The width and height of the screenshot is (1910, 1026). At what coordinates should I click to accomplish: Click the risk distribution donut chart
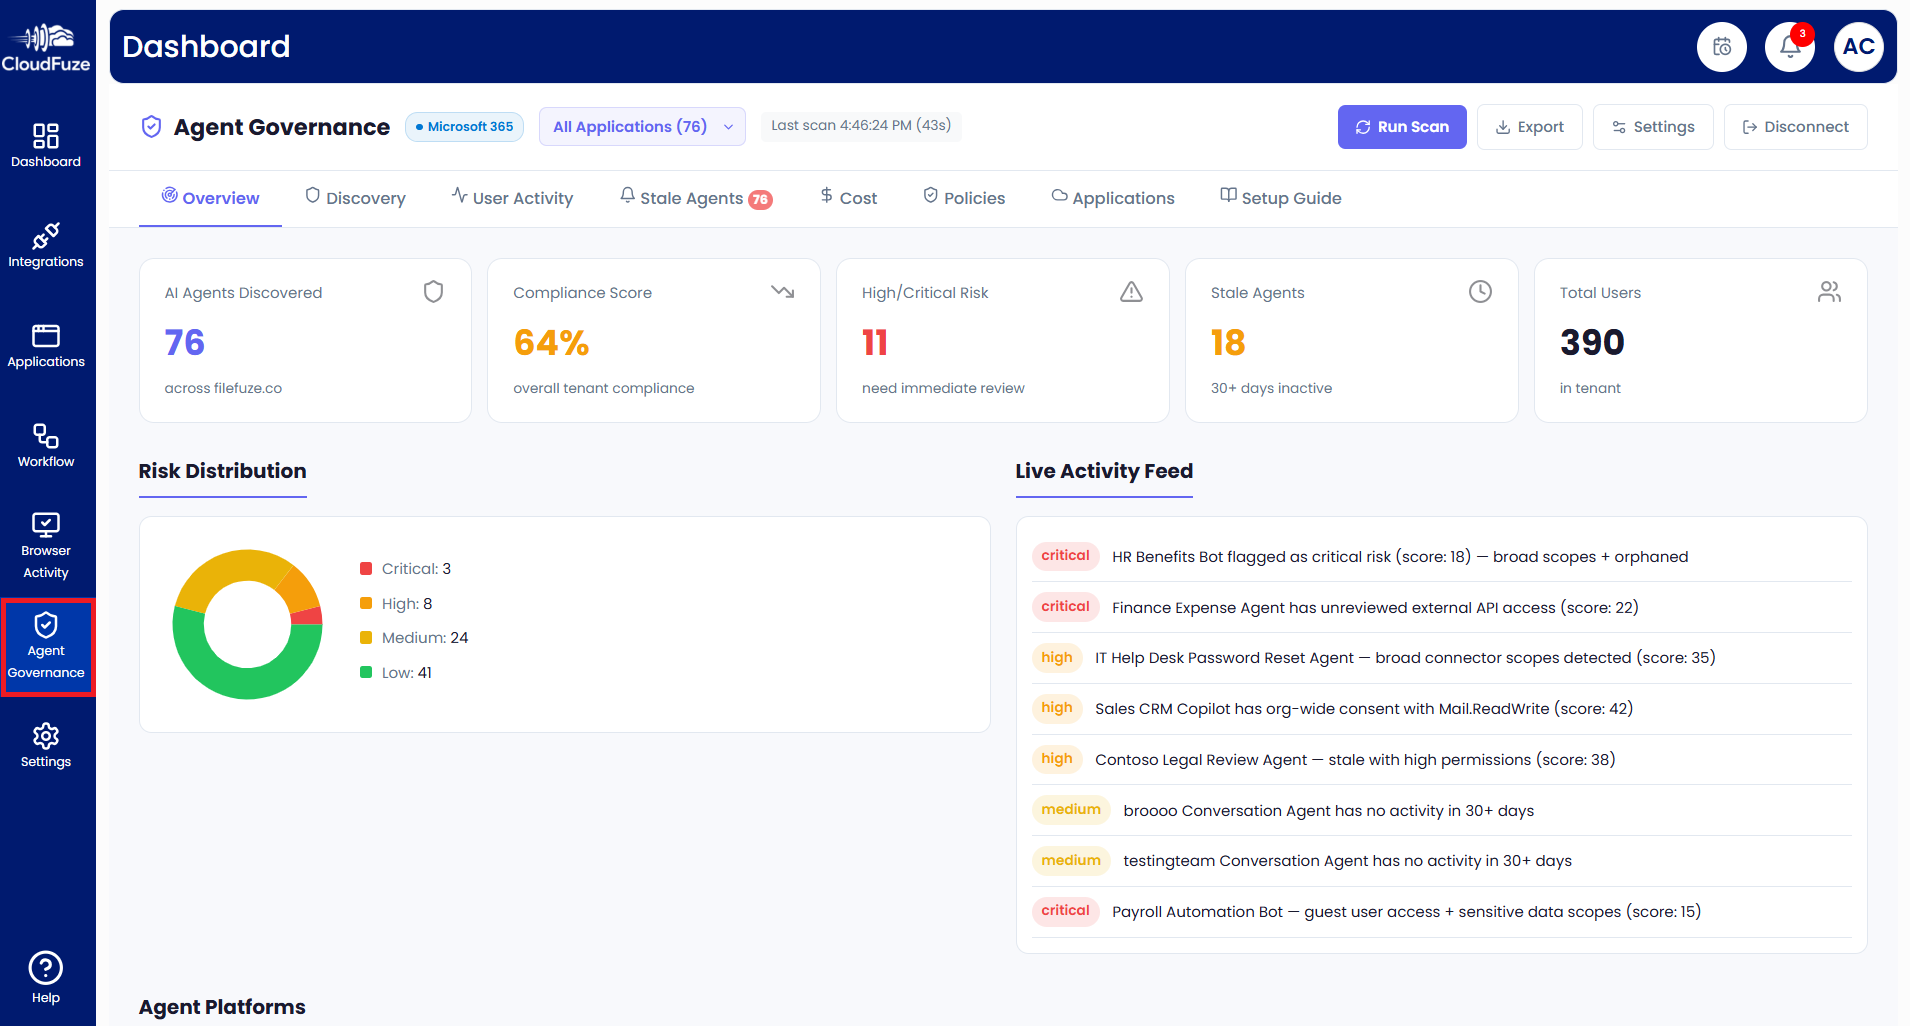click(x=247, y=624)
